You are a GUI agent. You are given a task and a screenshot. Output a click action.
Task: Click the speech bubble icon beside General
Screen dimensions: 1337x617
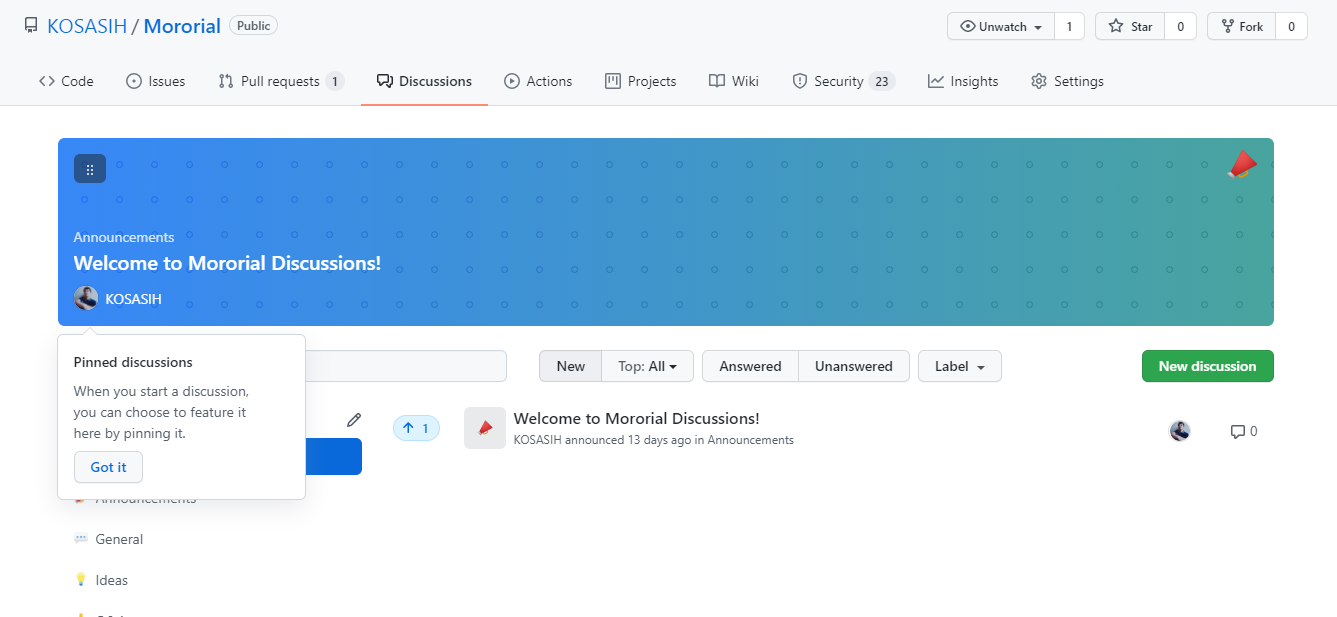click(81, 539)
